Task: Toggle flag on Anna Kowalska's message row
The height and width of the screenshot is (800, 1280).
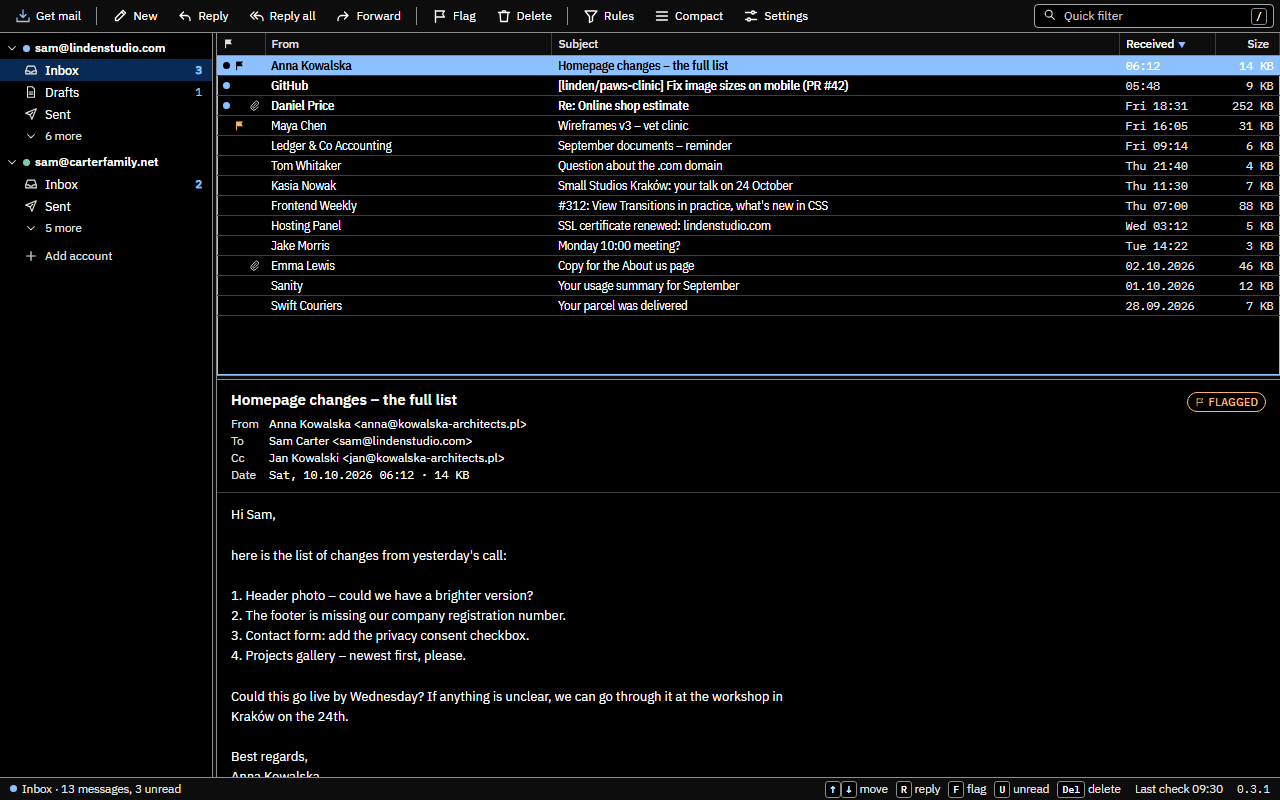Action: pyautogui.click(x=239, y=66)
